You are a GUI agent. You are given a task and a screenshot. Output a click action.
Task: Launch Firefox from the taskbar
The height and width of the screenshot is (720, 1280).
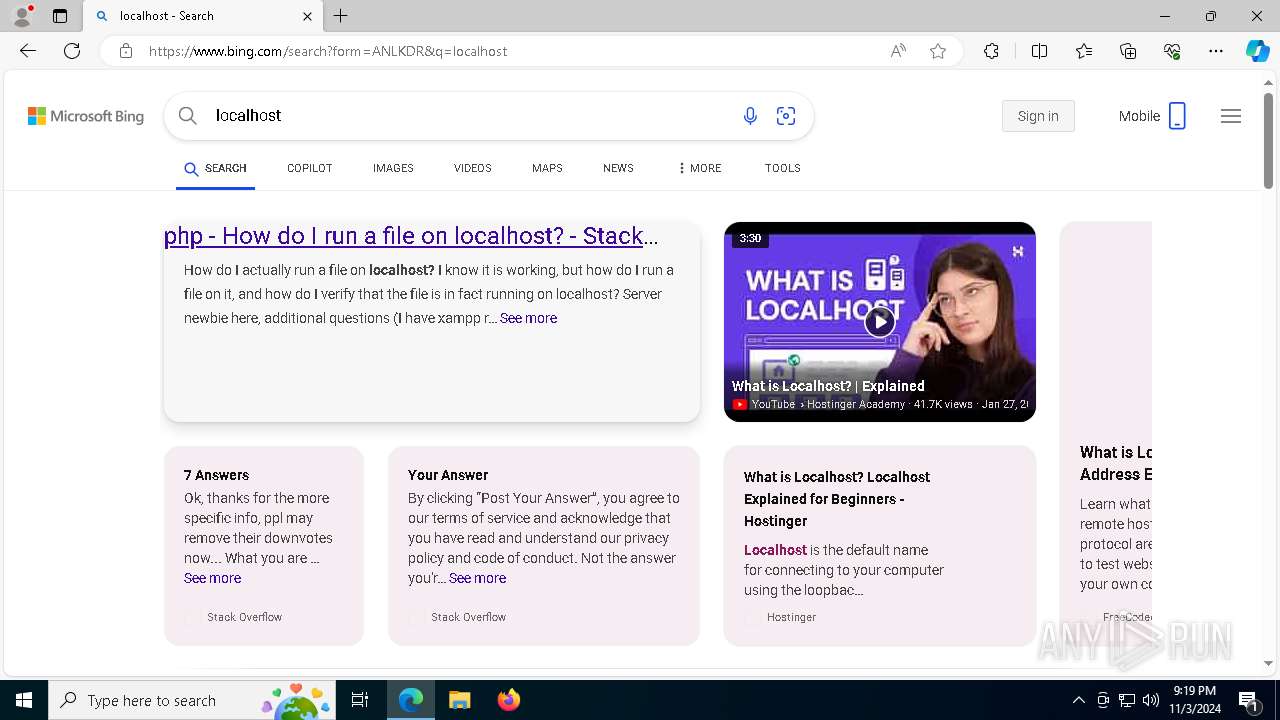click(509, 700)
